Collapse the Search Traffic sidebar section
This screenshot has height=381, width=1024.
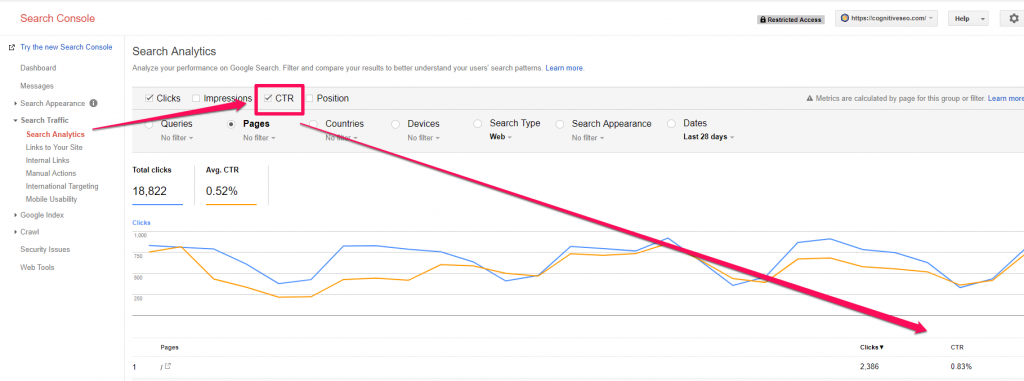[x=16, y=120]
